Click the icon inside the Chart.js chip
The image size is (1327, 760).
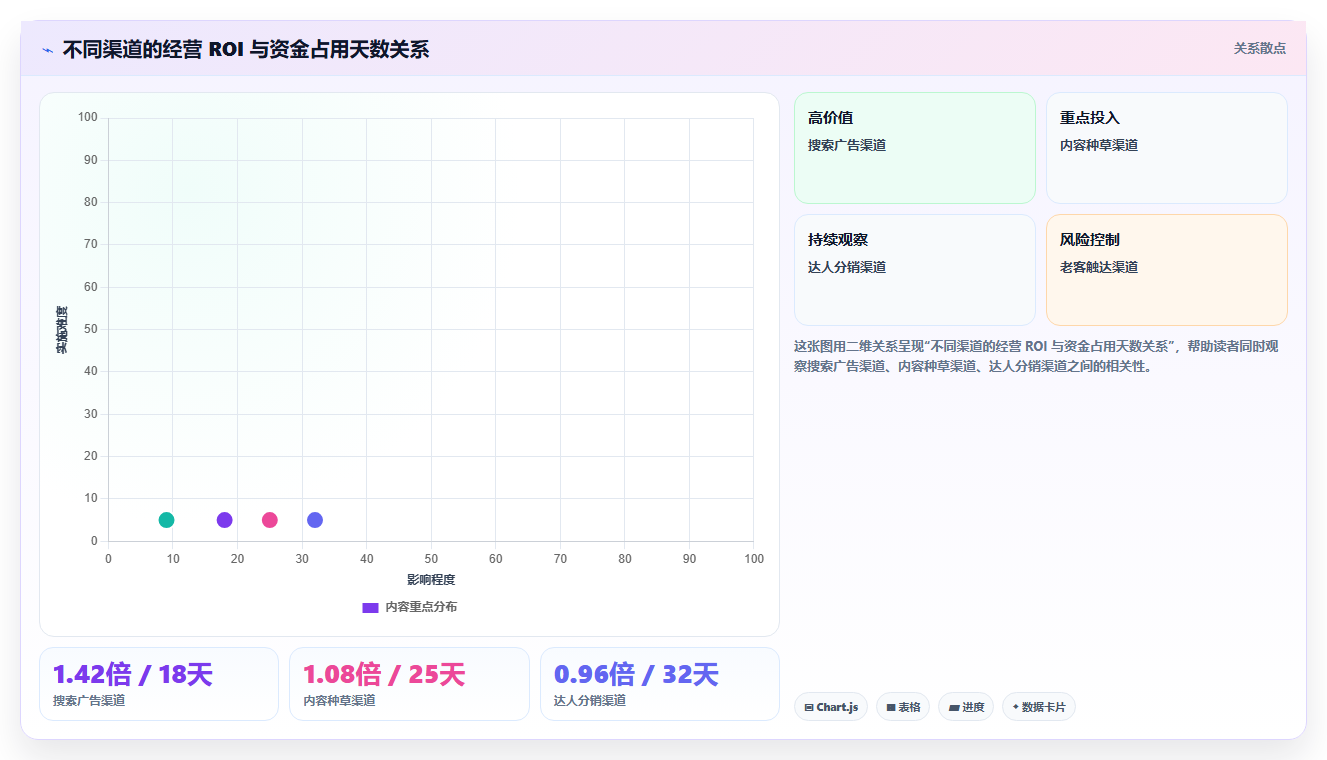[809, 707]
